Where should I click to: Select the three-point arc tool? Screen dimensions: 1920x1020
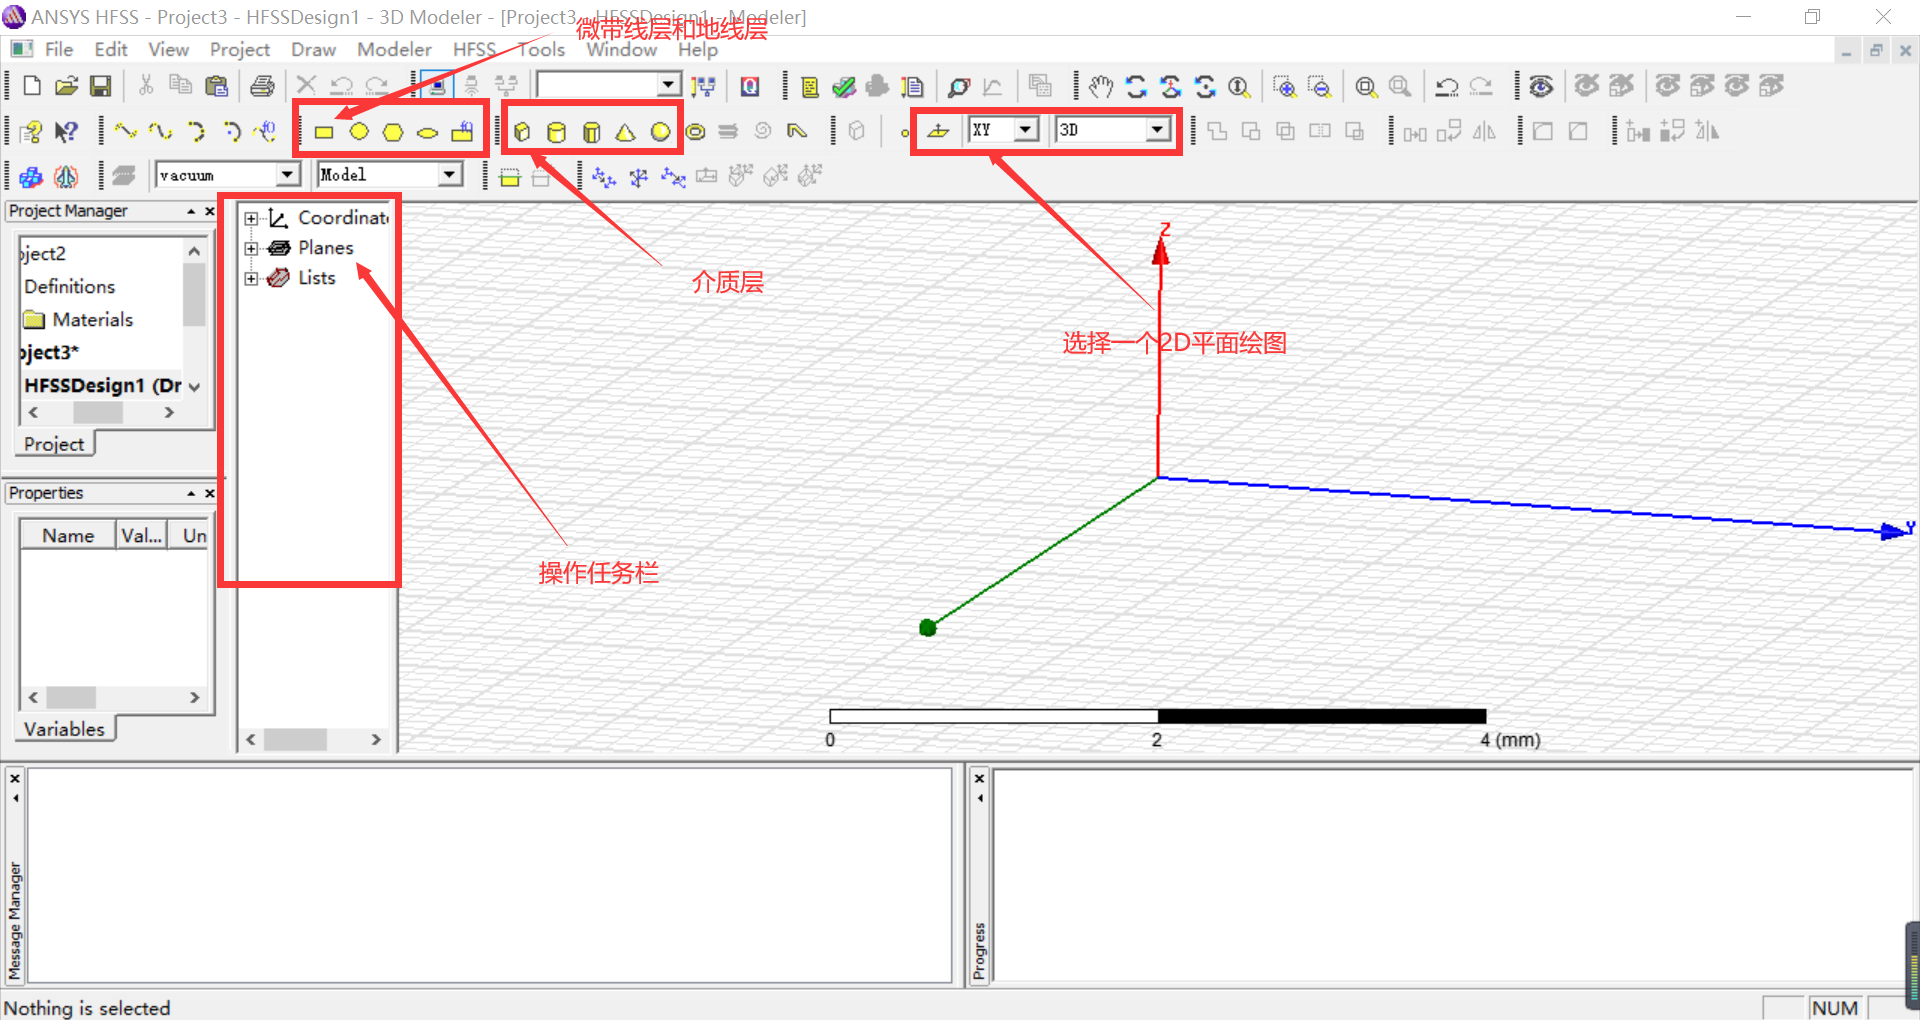[196, 131]
